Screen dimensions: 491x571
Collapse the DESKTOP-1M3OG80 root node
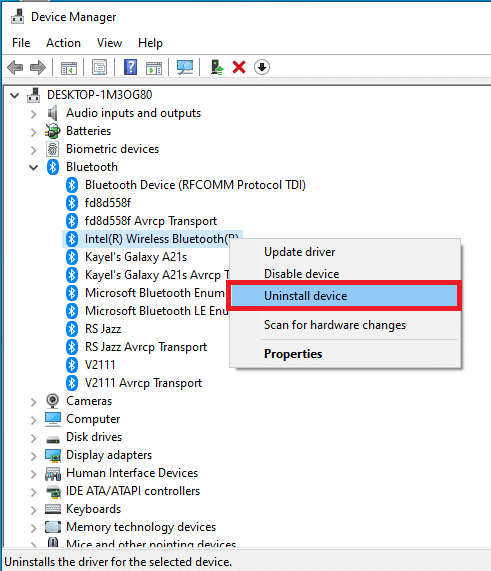(x=15, y=96)
